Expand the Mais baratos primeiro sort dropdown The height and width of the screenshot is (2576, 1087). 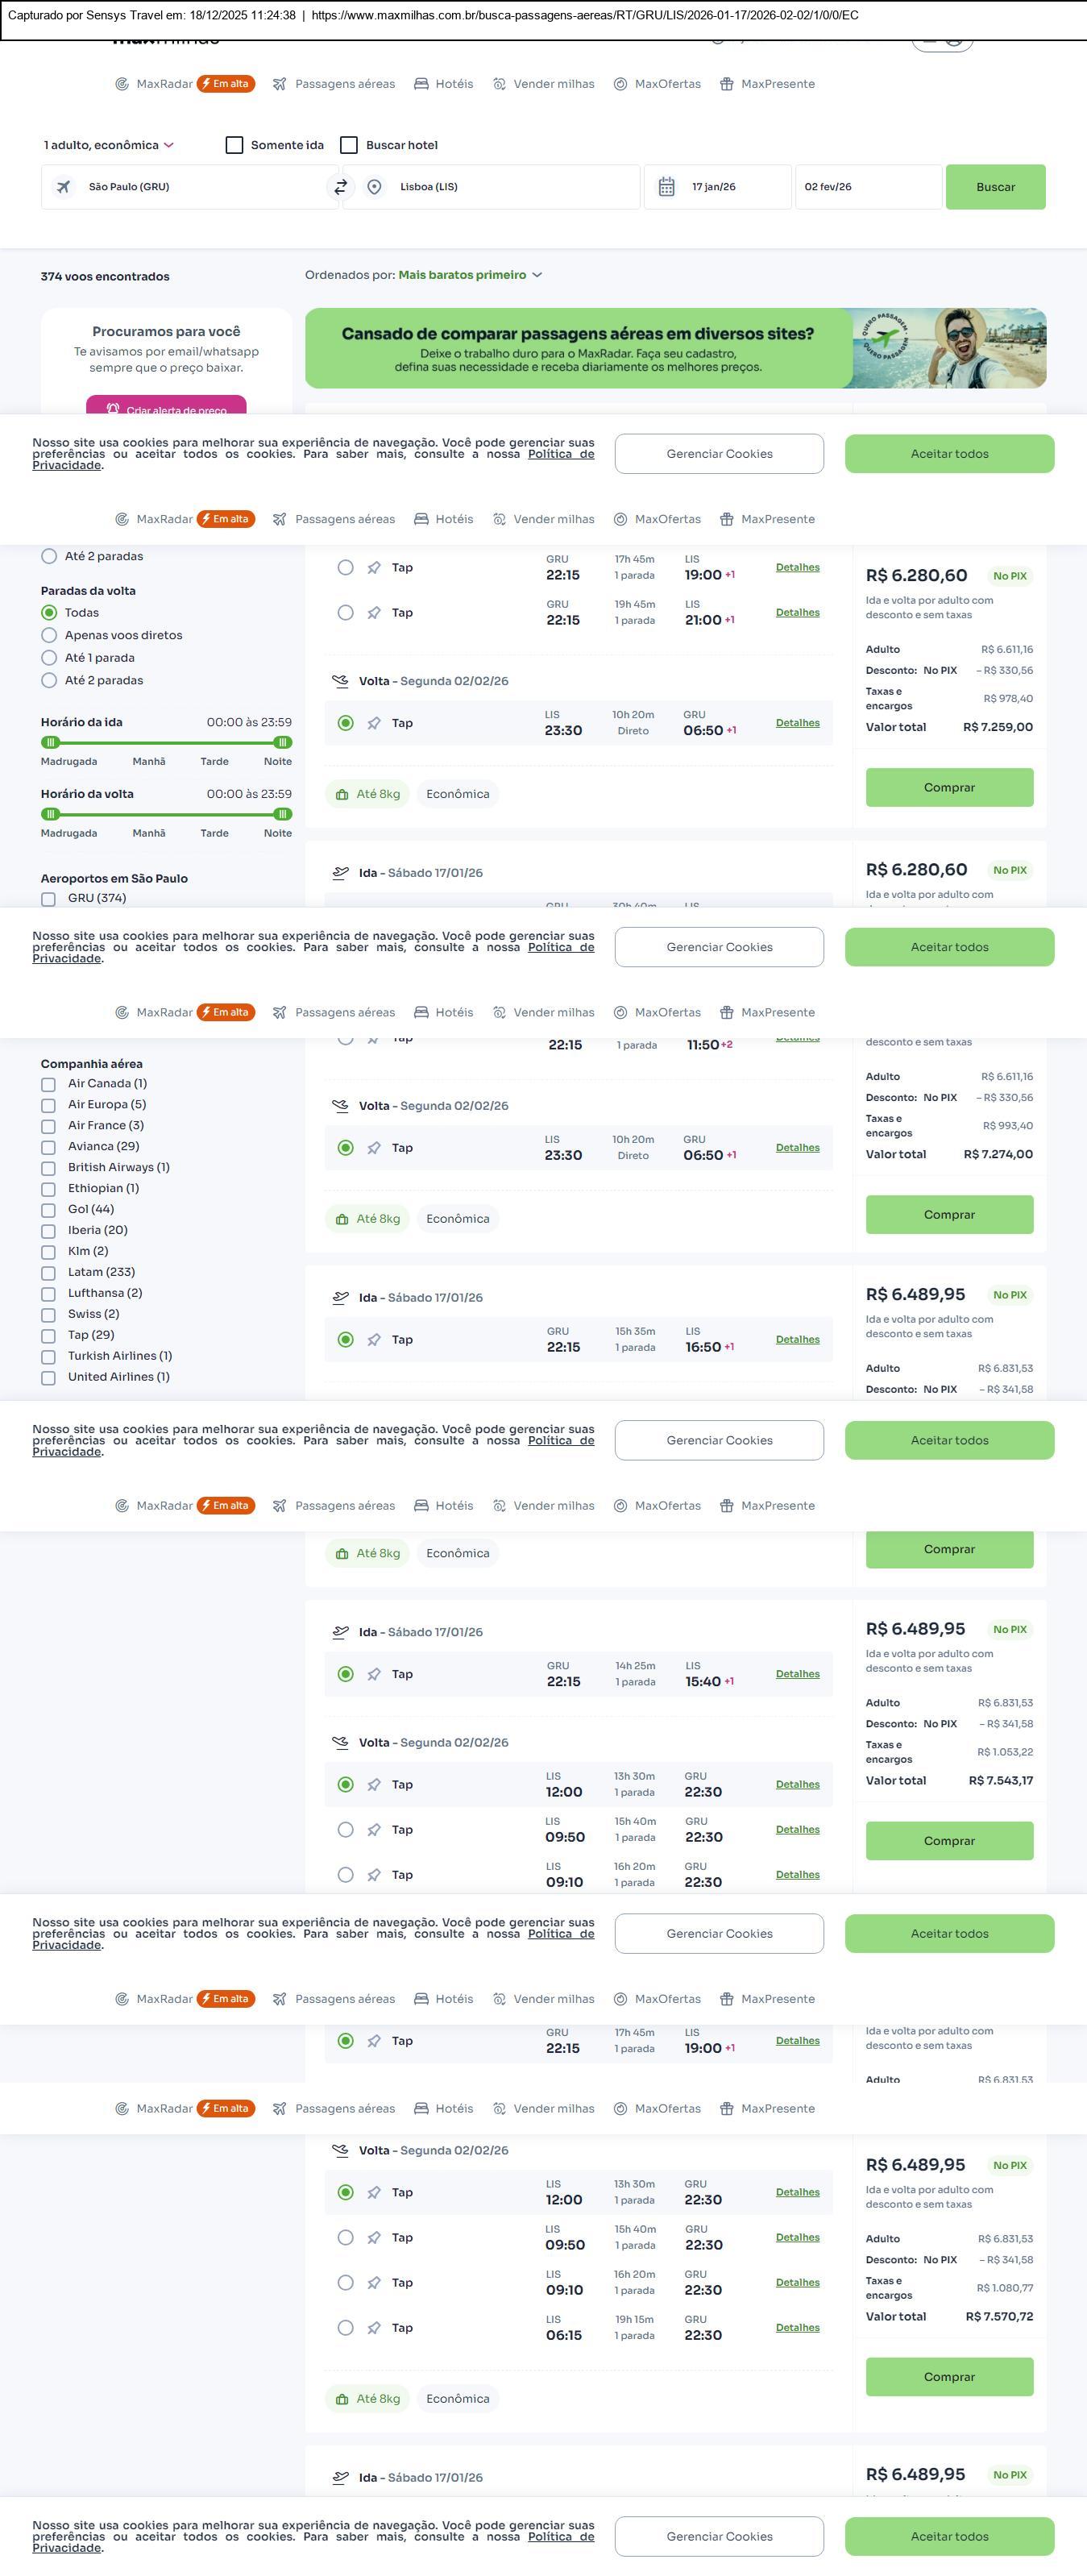(470, 275)
